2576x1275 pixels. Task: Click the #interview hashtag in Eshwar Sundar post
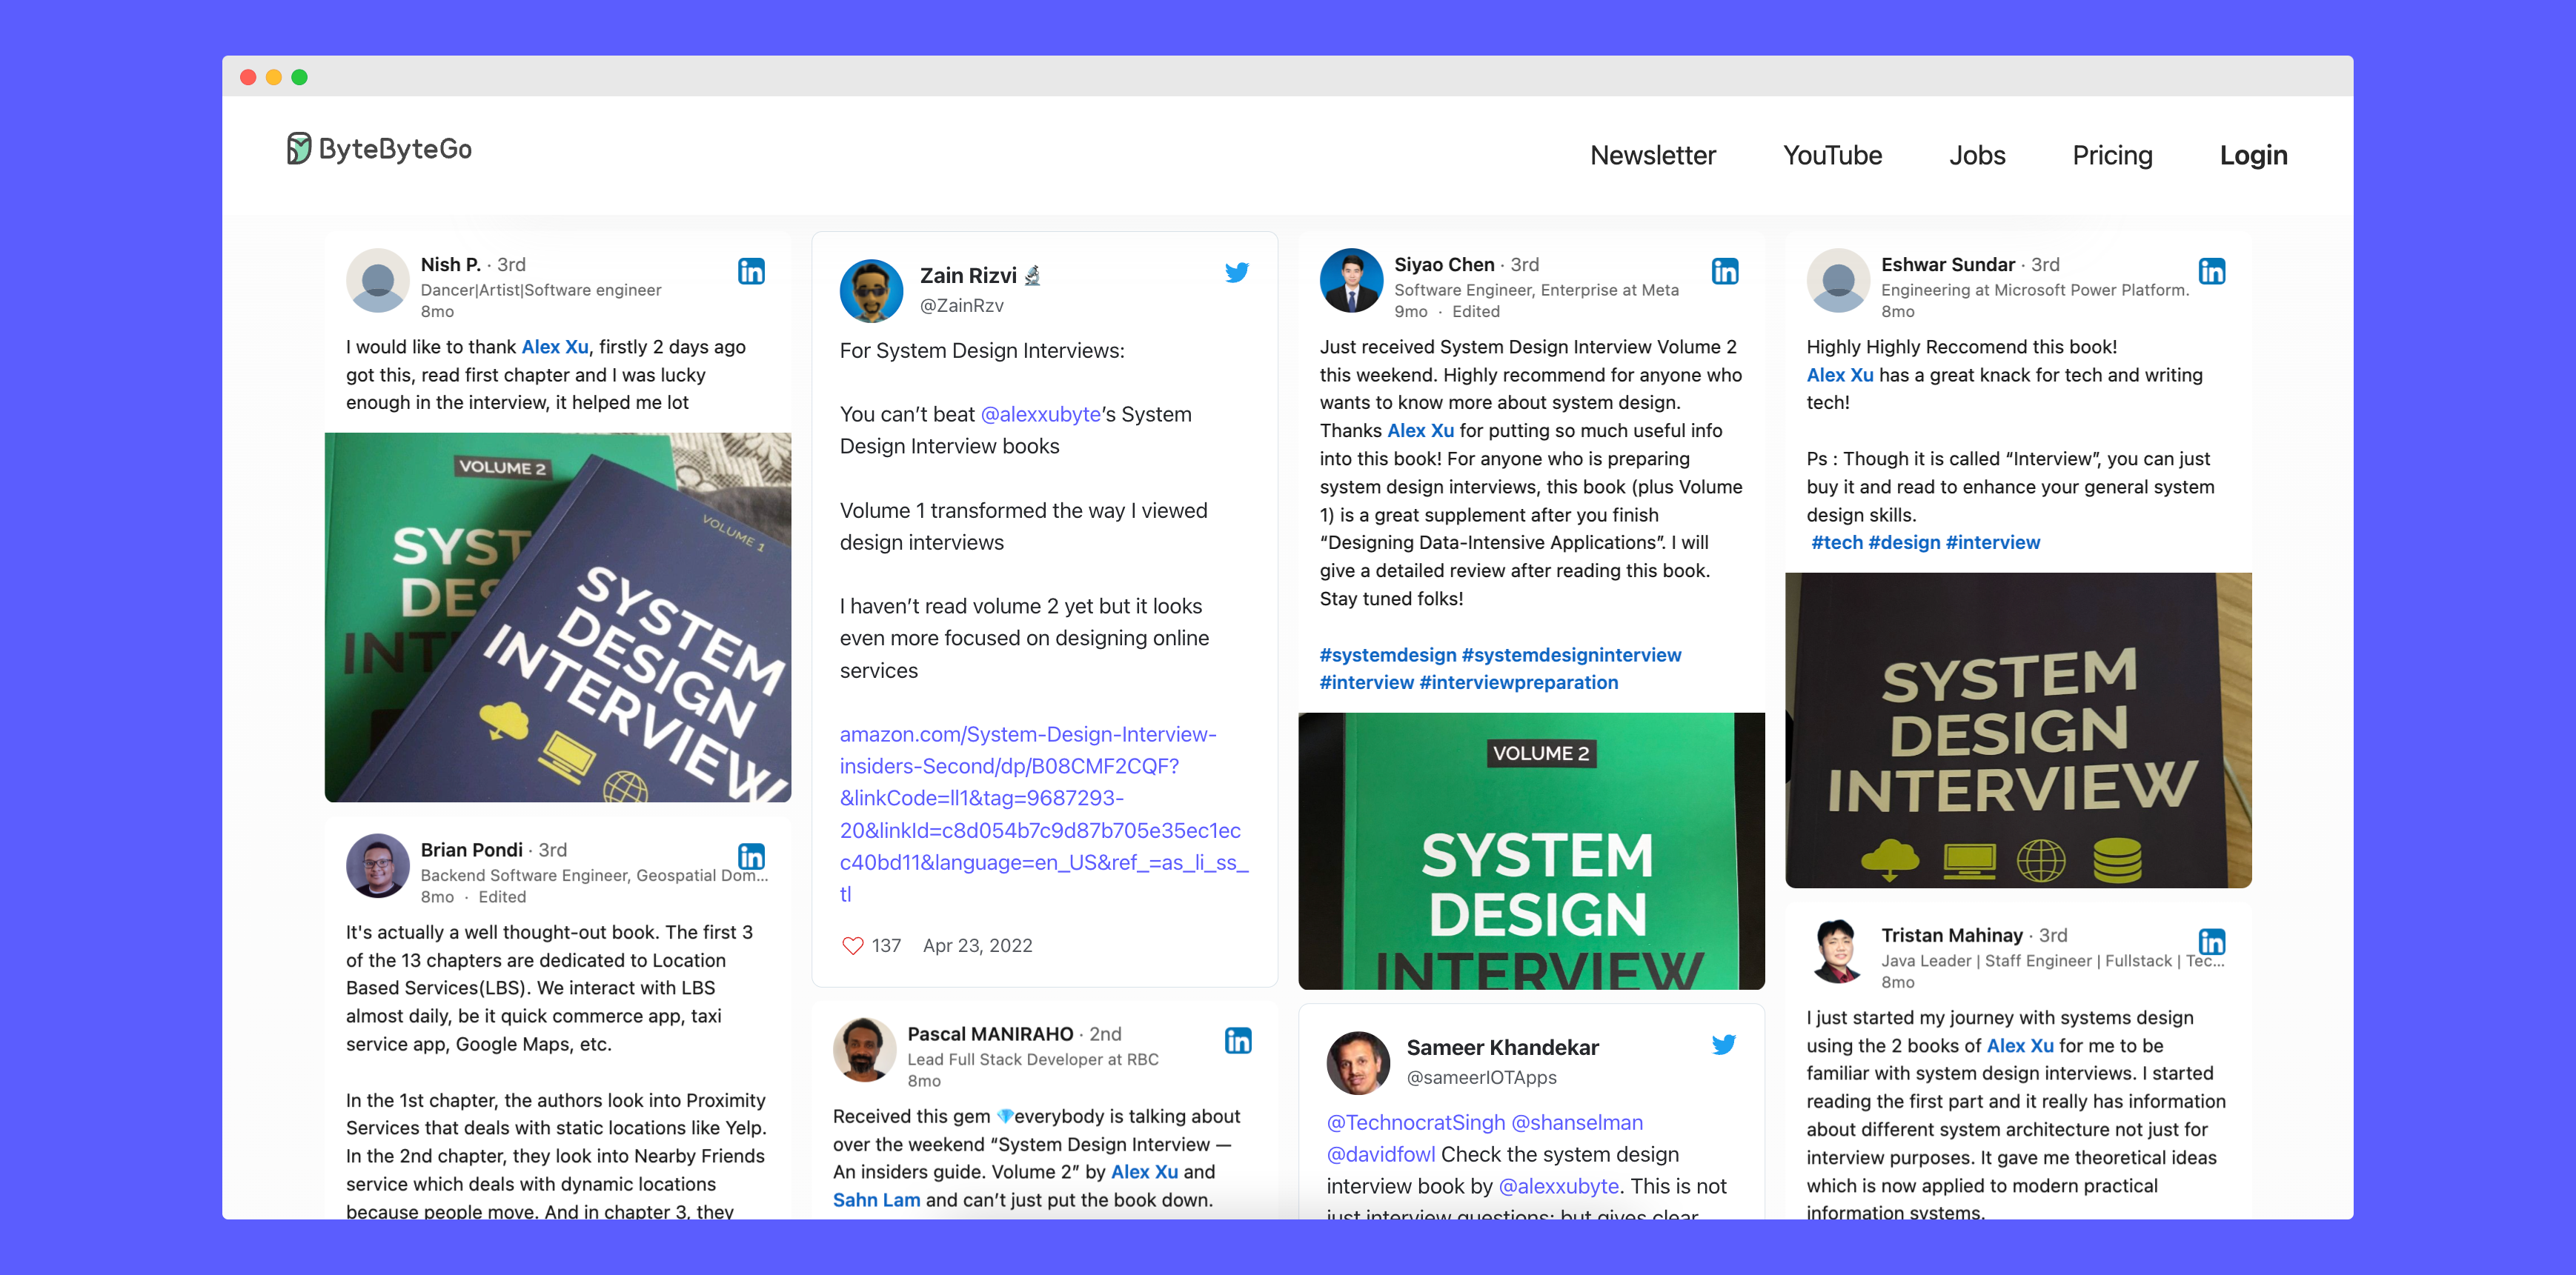1993,543
